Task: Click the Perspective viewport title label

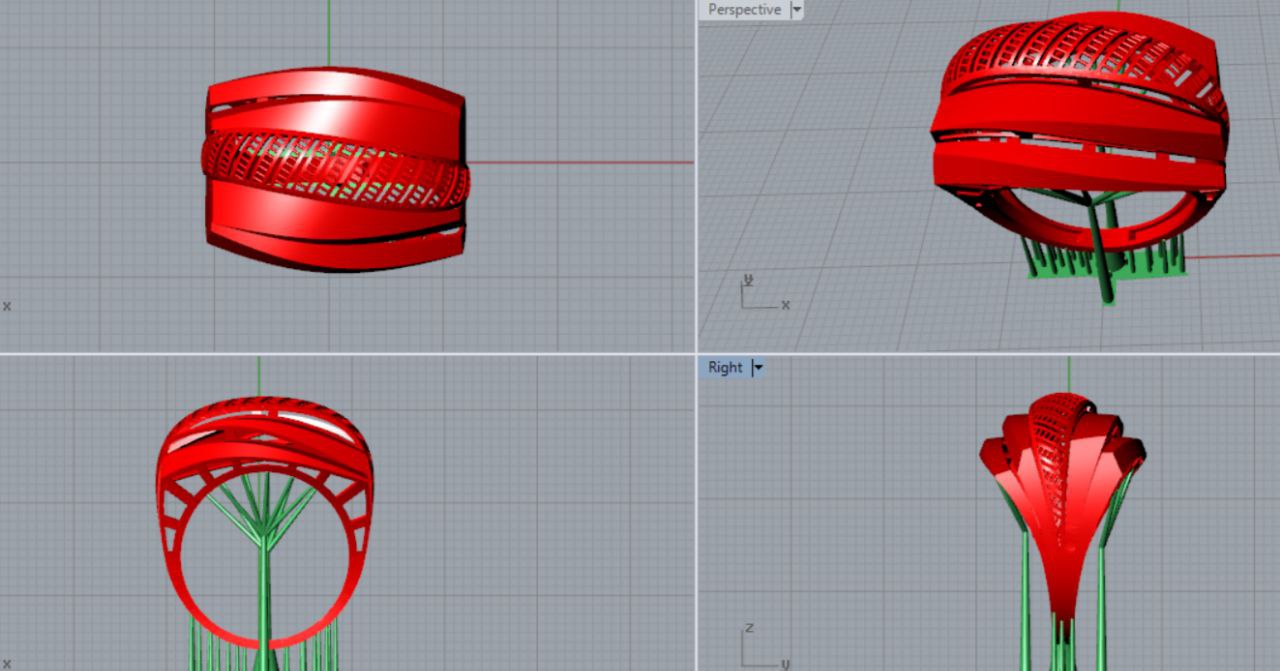Action: pyautogui.click(x=743, y=10)
